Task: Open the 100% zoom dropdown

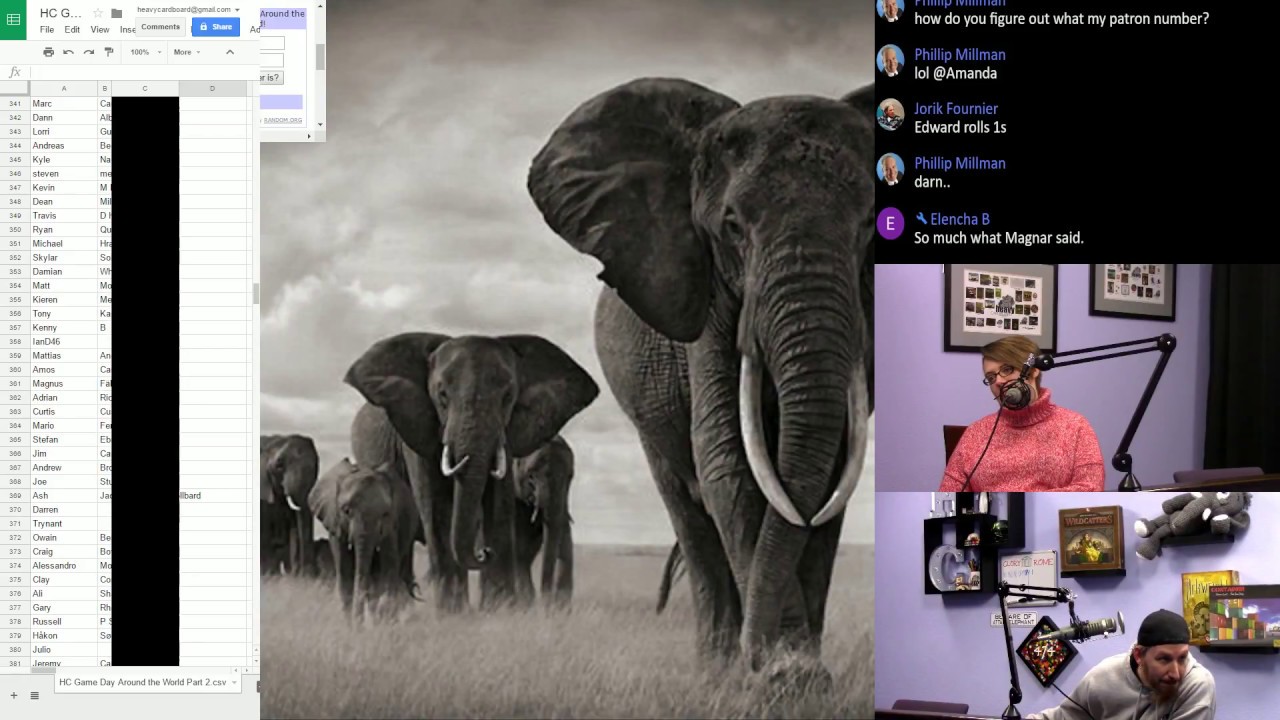Action: point(145,52)
